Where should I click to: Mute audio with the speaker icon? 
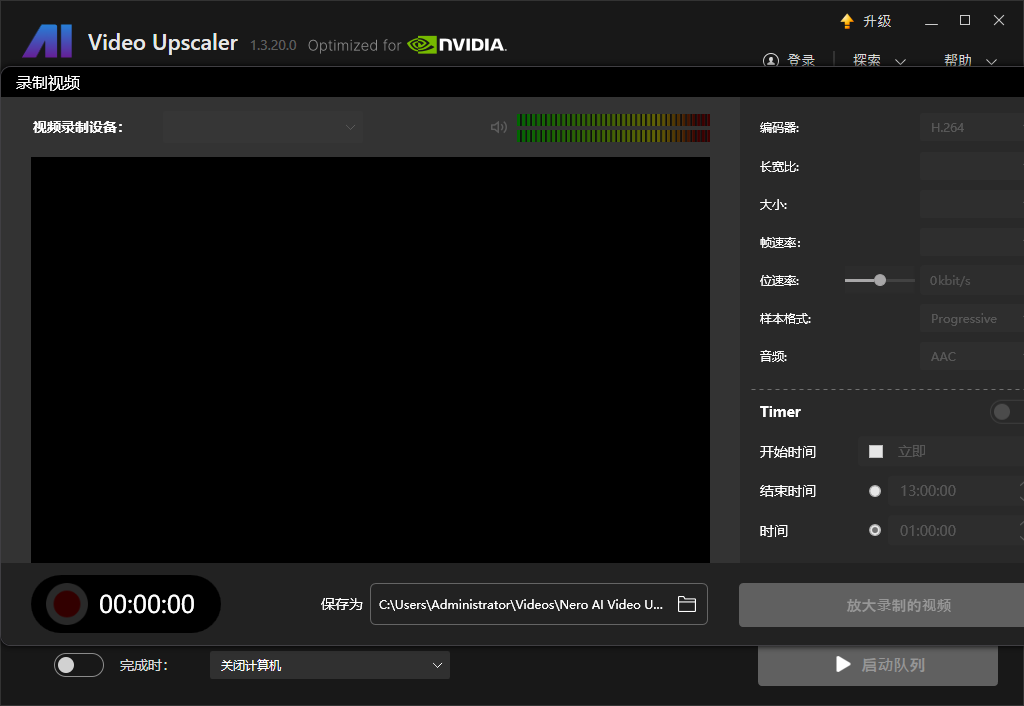coord(498,127)
